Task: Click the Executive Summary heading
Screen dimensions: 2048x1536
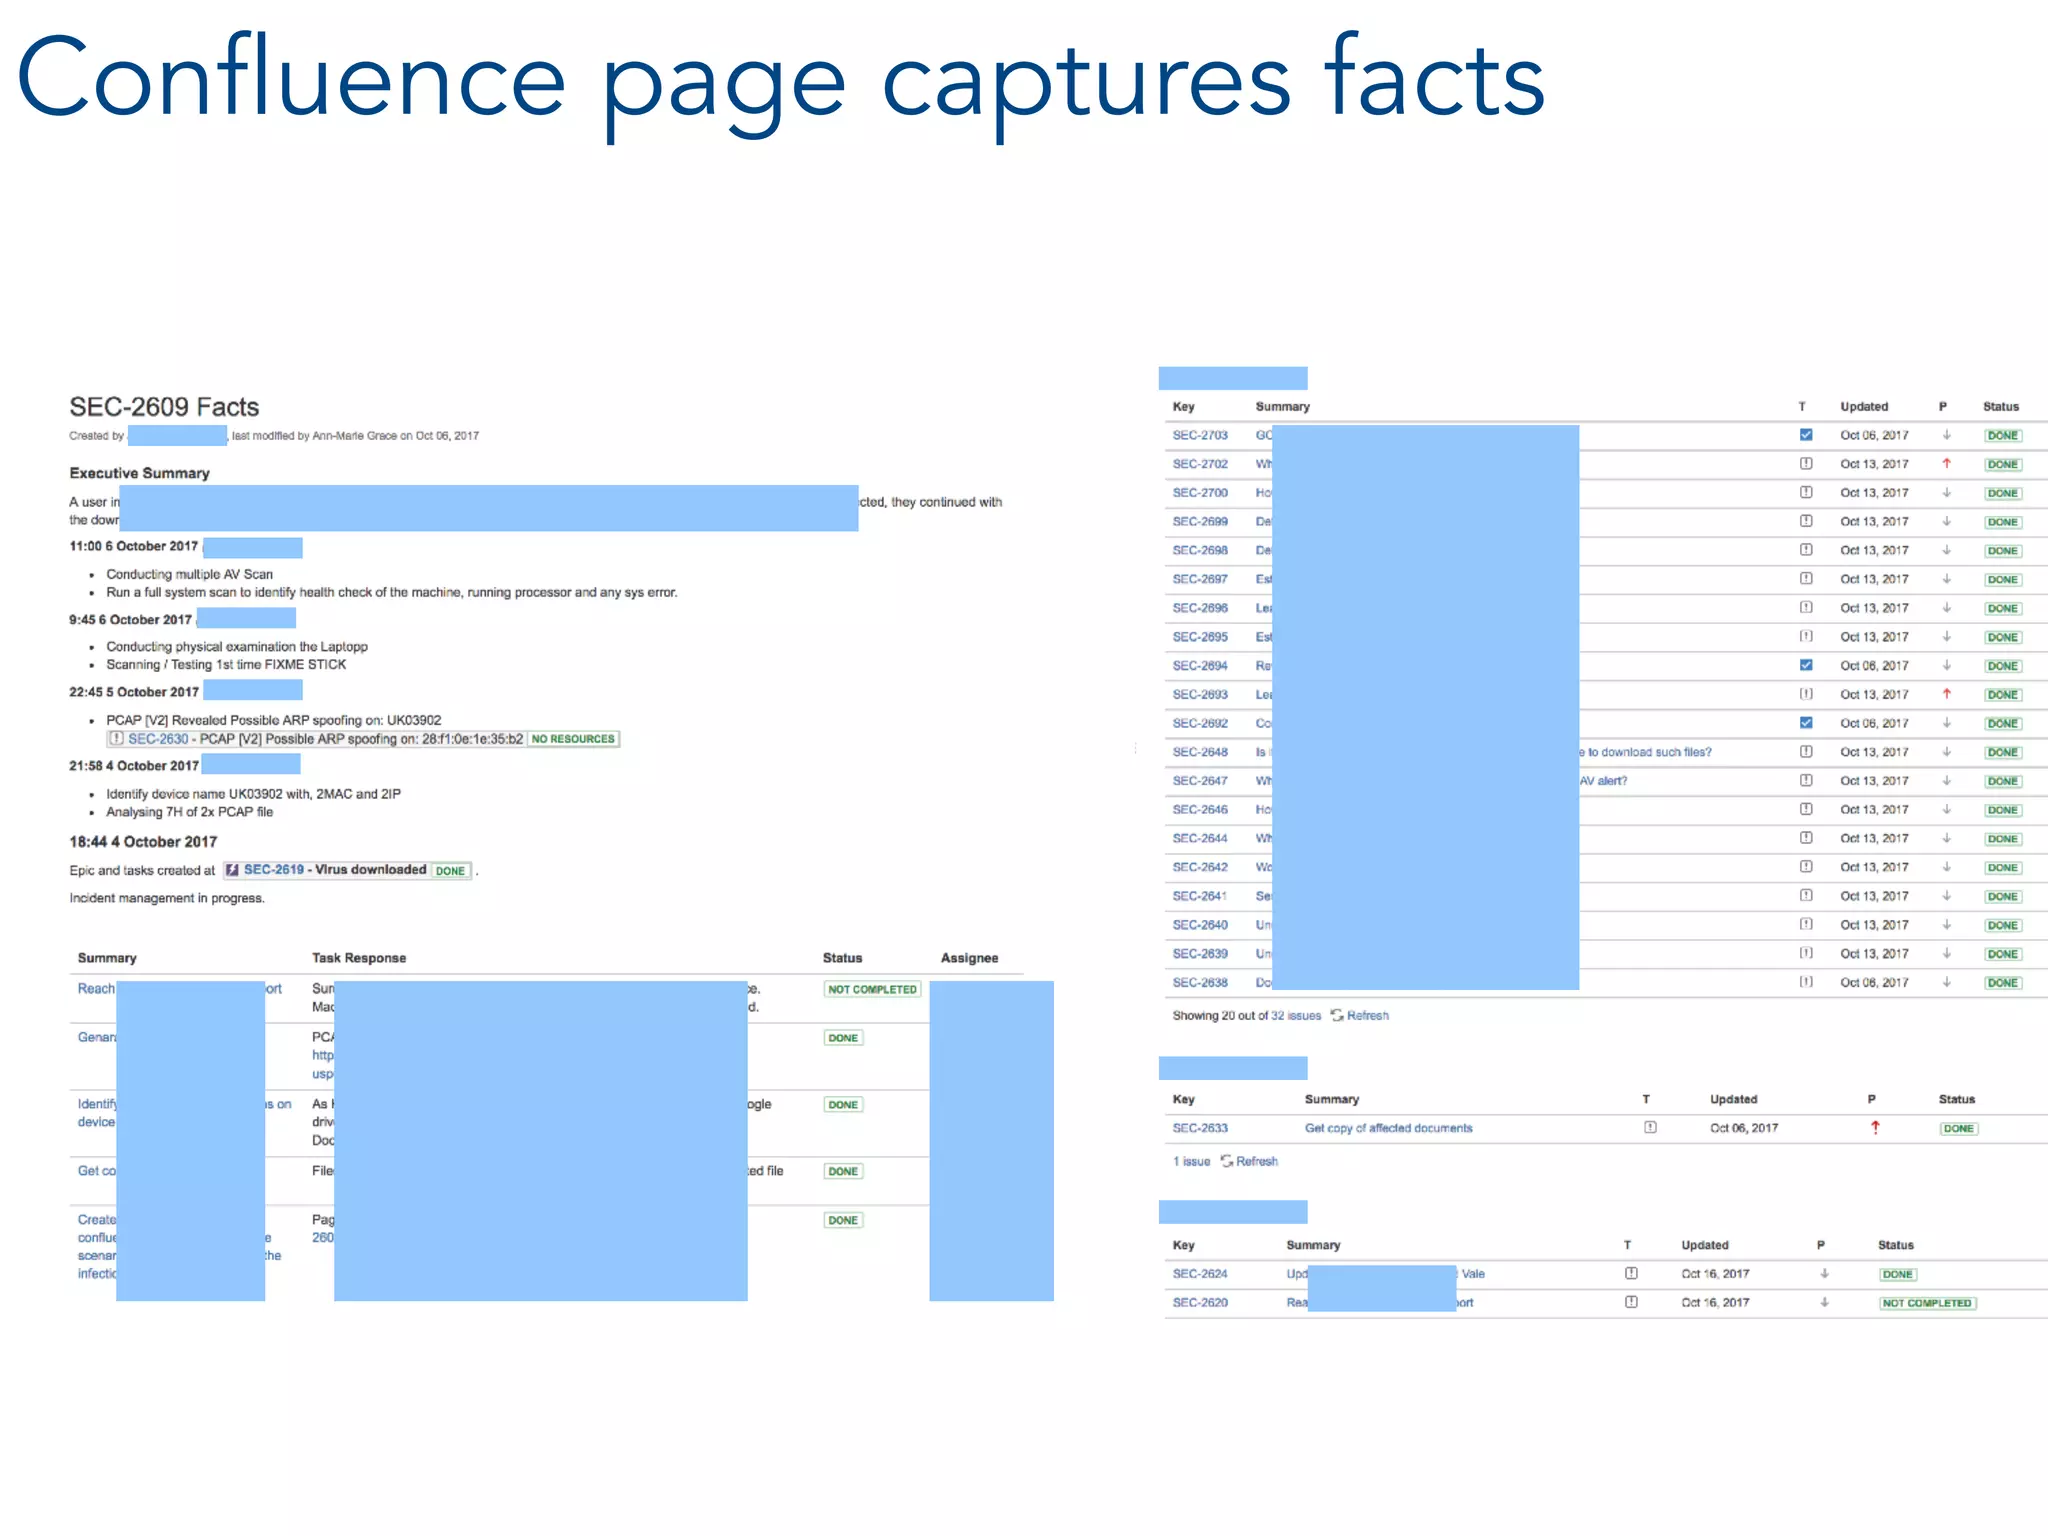Action: pos(139,473)
